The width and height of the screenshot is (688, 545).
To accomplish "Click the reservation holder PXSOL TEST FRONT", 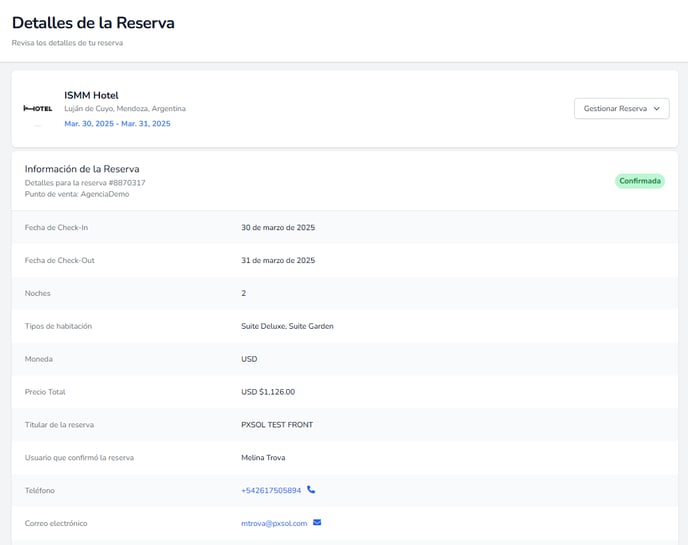I will 277,425.
